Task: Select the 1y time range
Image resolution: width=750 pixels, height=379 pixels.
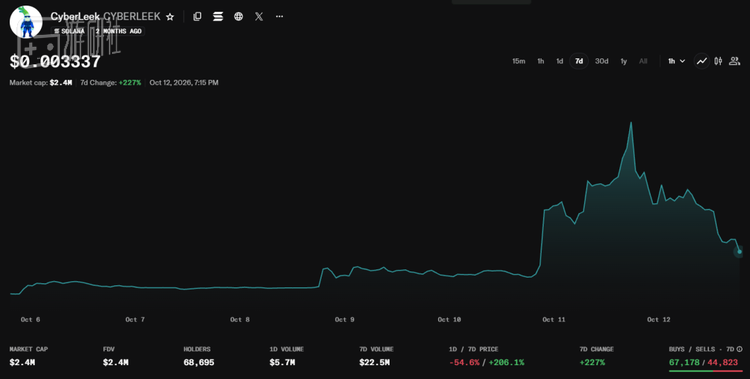Action: tap(623, 61)
